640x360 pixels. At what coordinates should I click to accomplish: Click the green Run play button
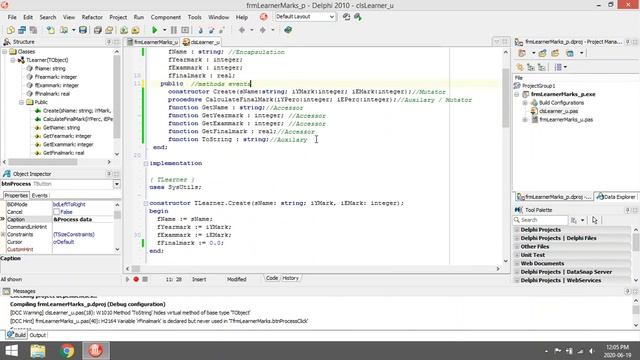click(155, 30)
